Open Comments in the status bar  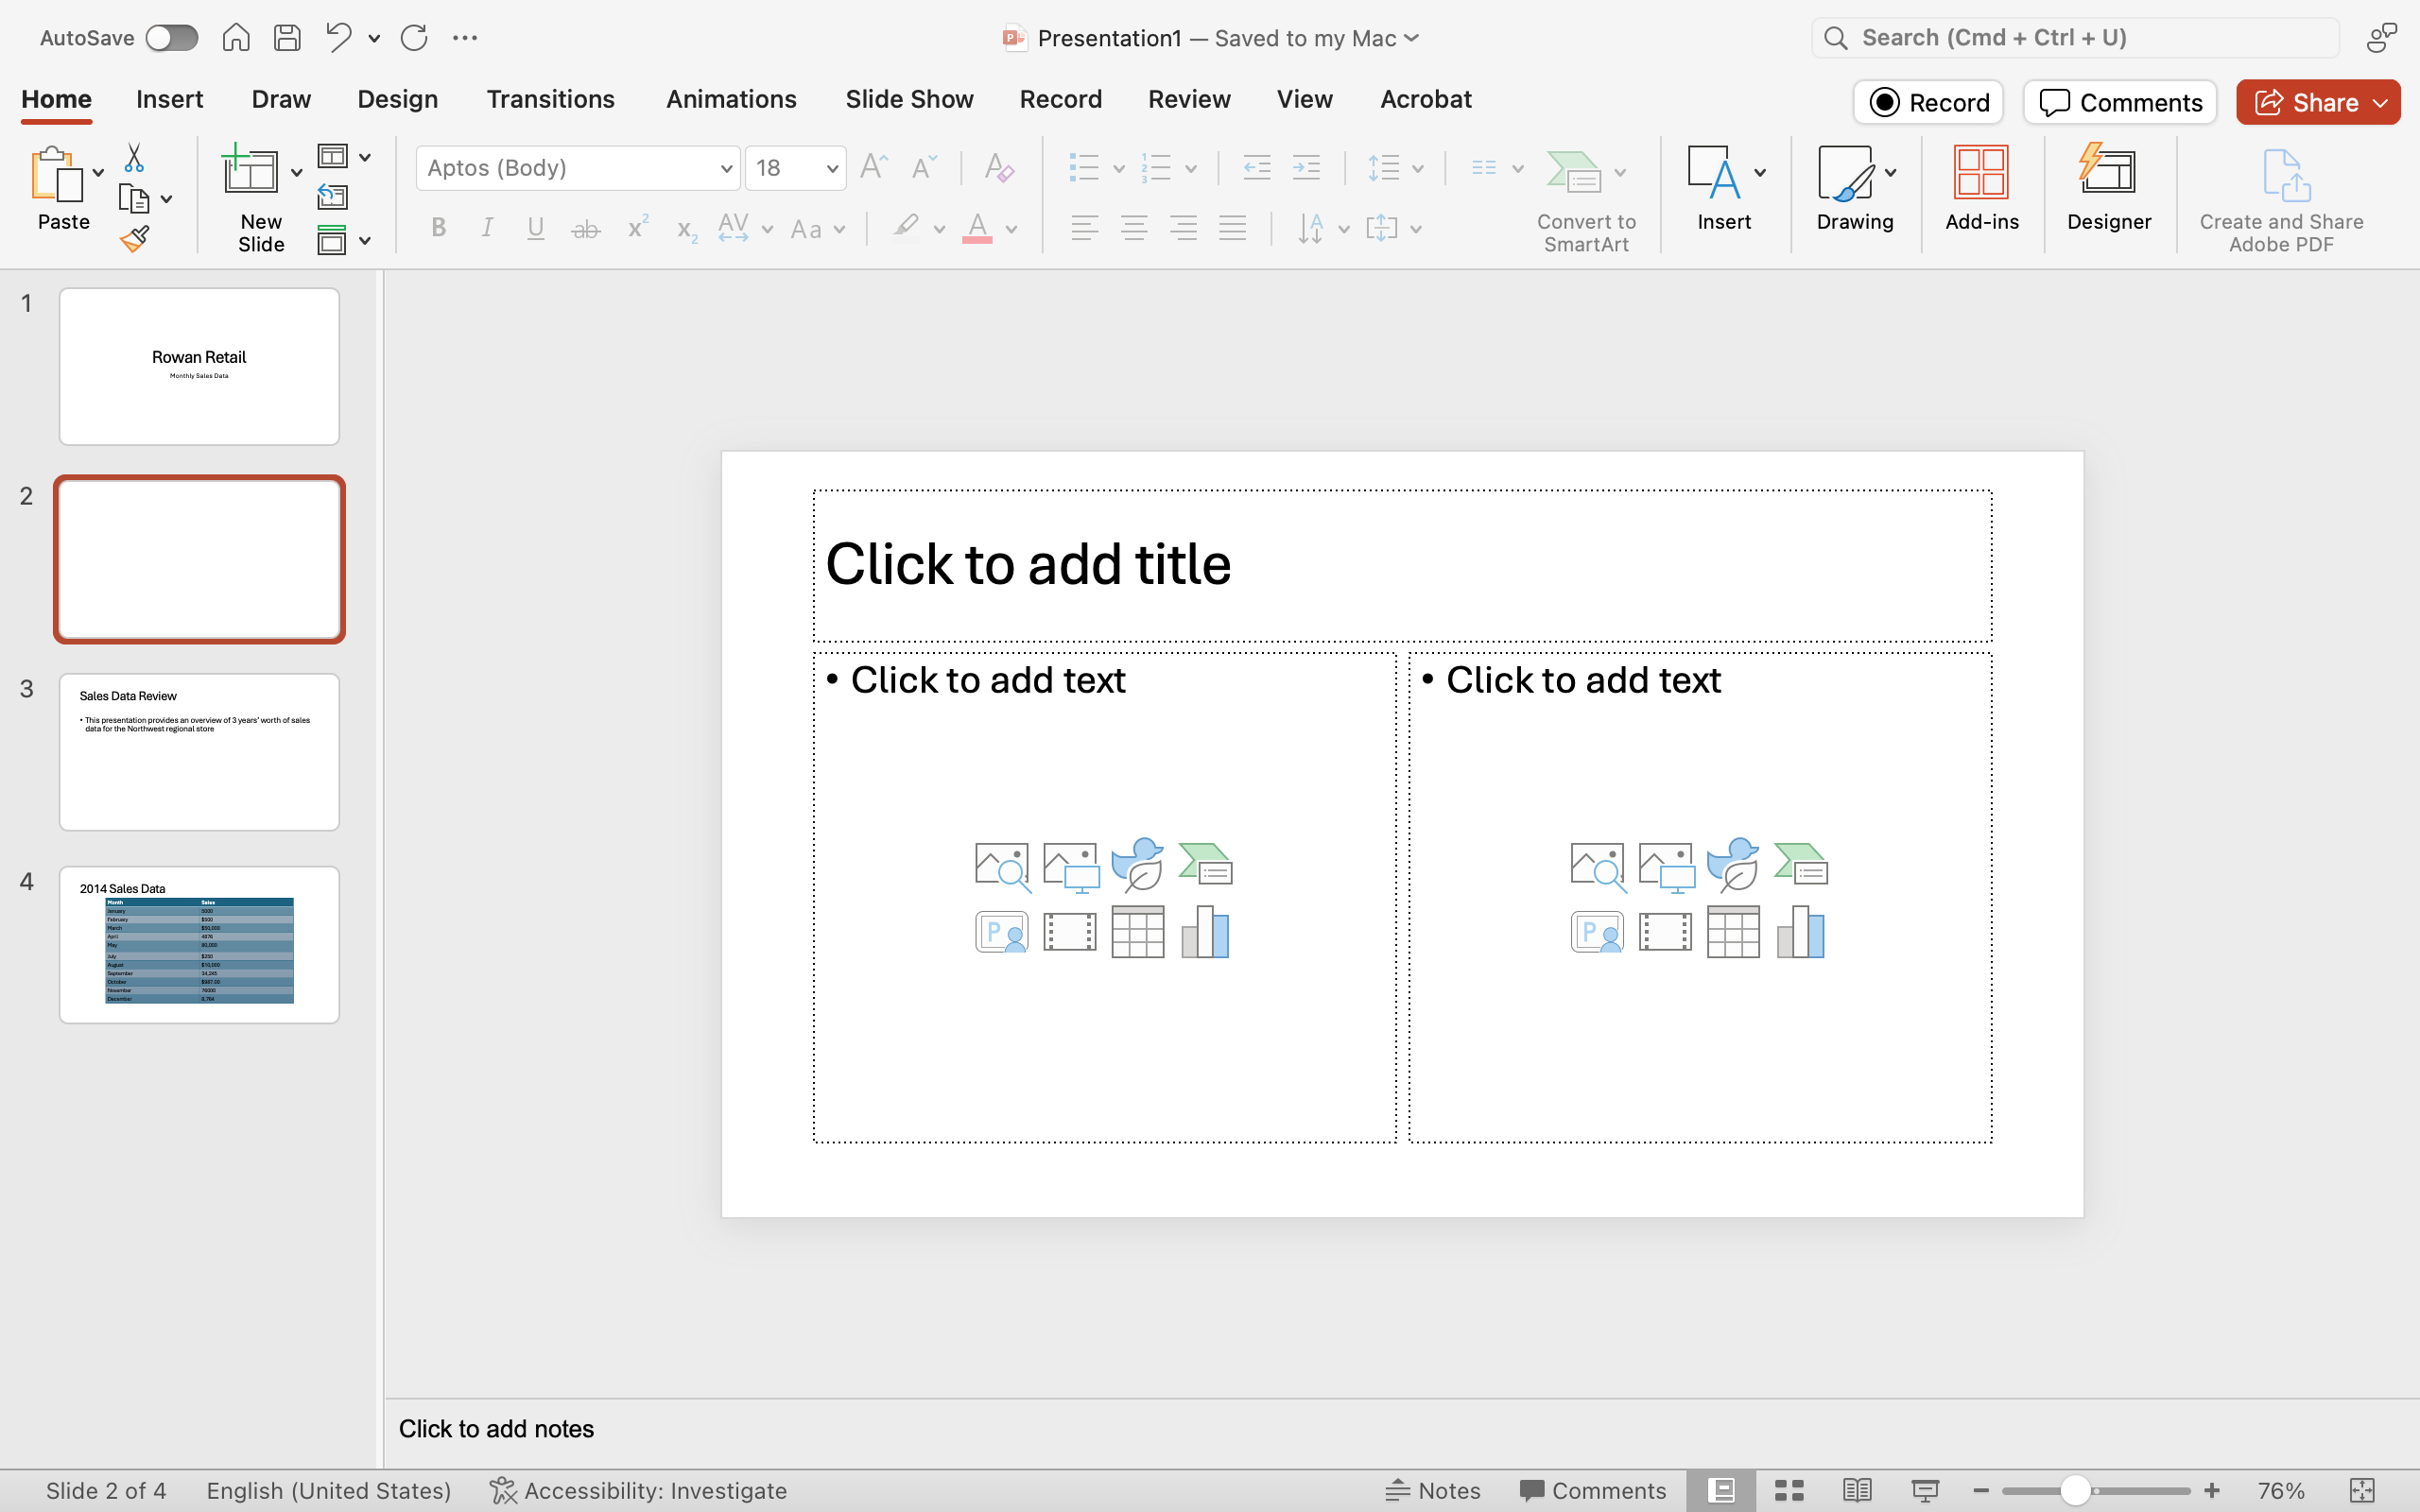point(1593,1490)
